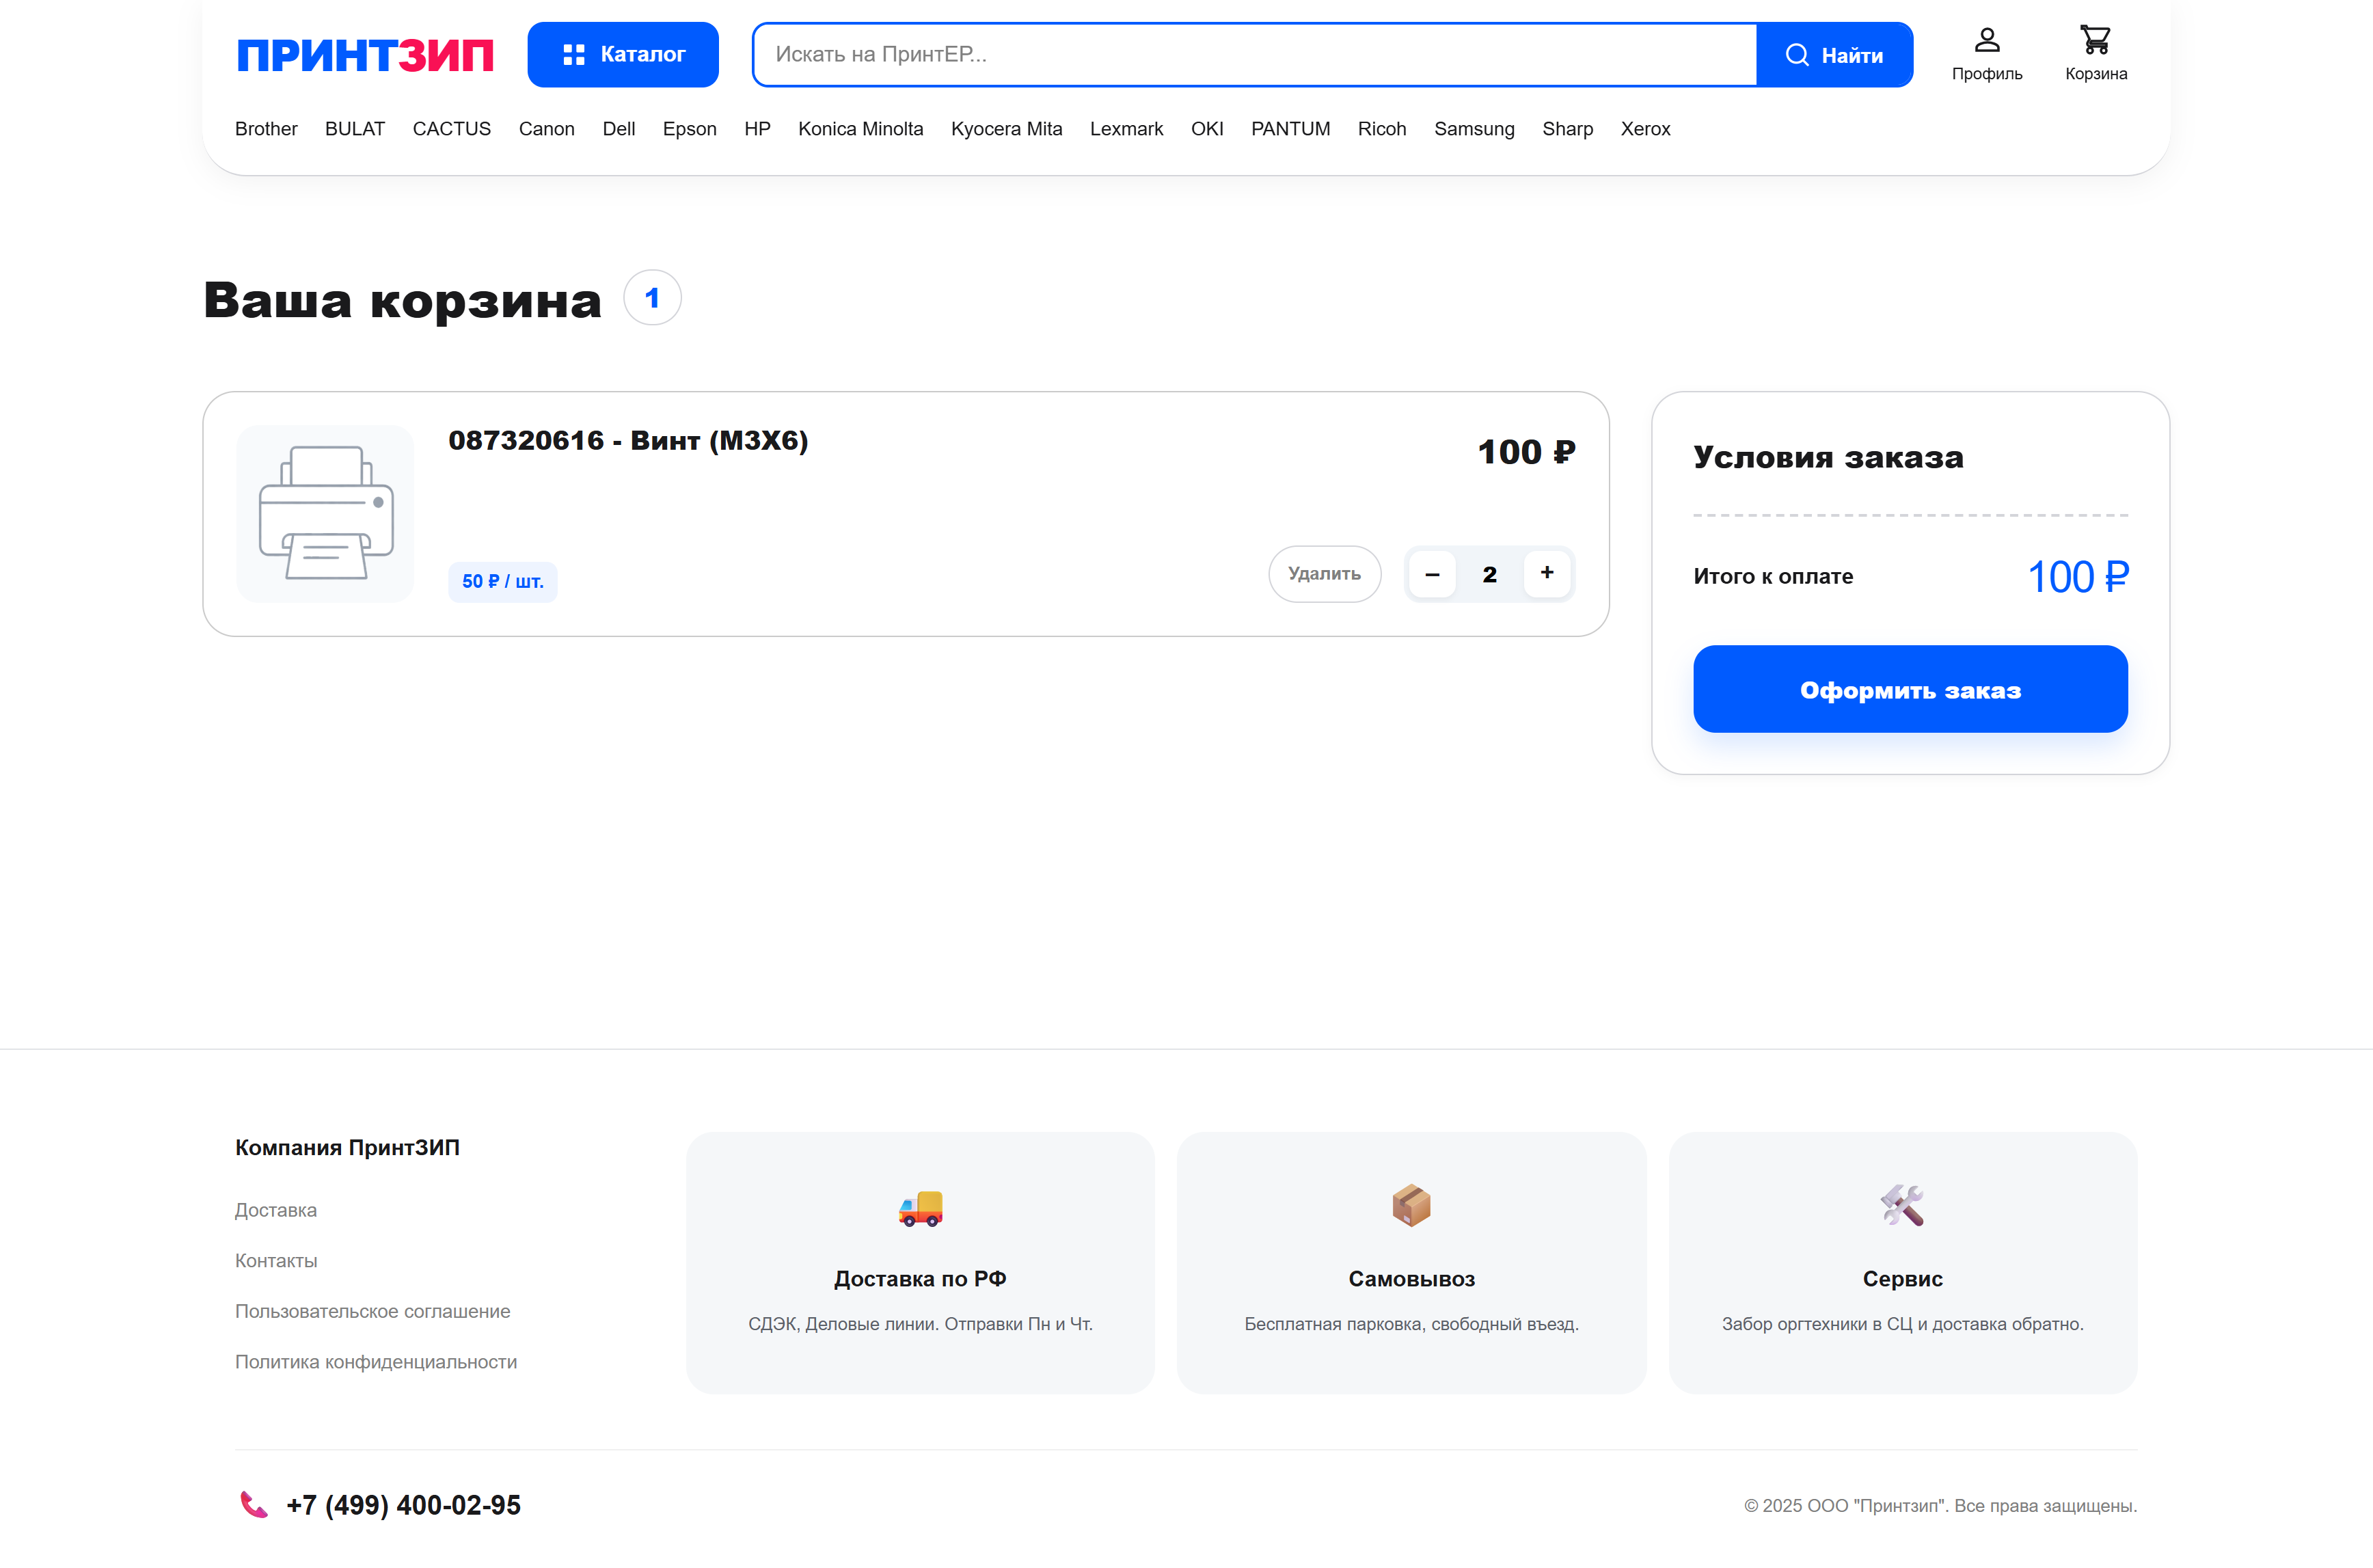Open product 087320616 Винт (М3Х6) title
The width and height of the screenshot is (2373, 1568).
pos(628,441)
